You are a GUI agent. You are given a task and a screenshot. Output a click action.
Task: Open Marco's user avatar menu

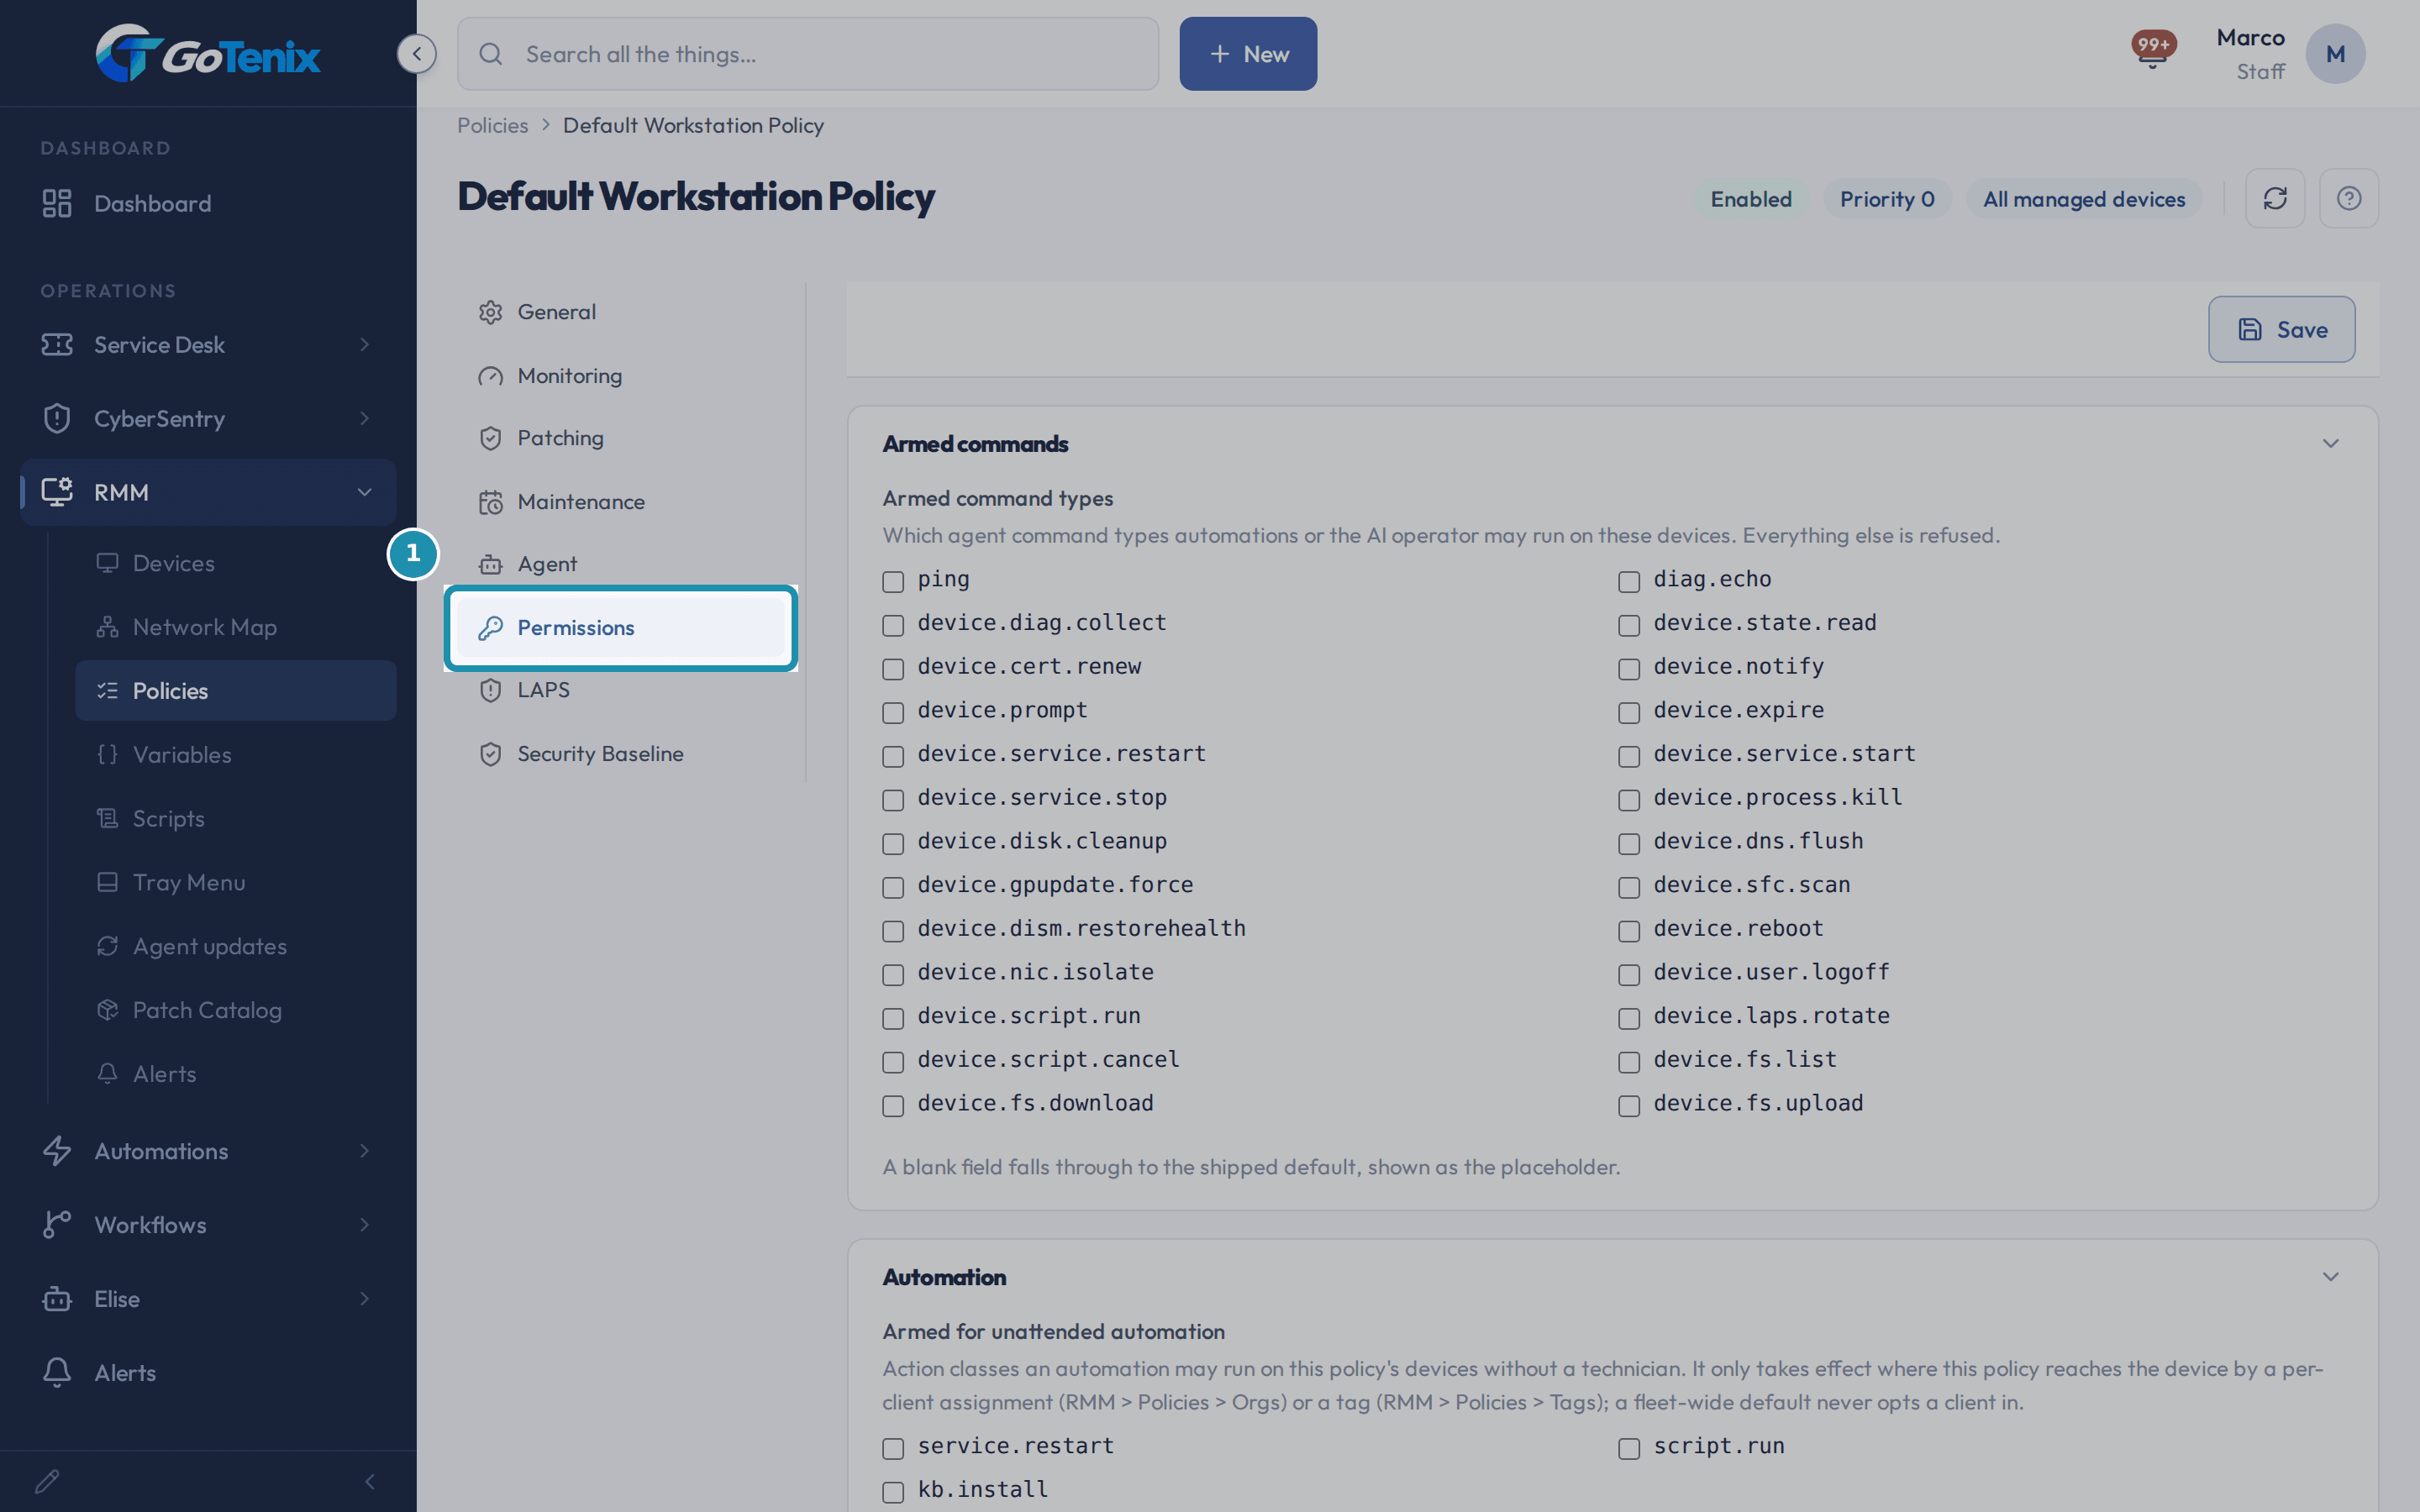2335,54
